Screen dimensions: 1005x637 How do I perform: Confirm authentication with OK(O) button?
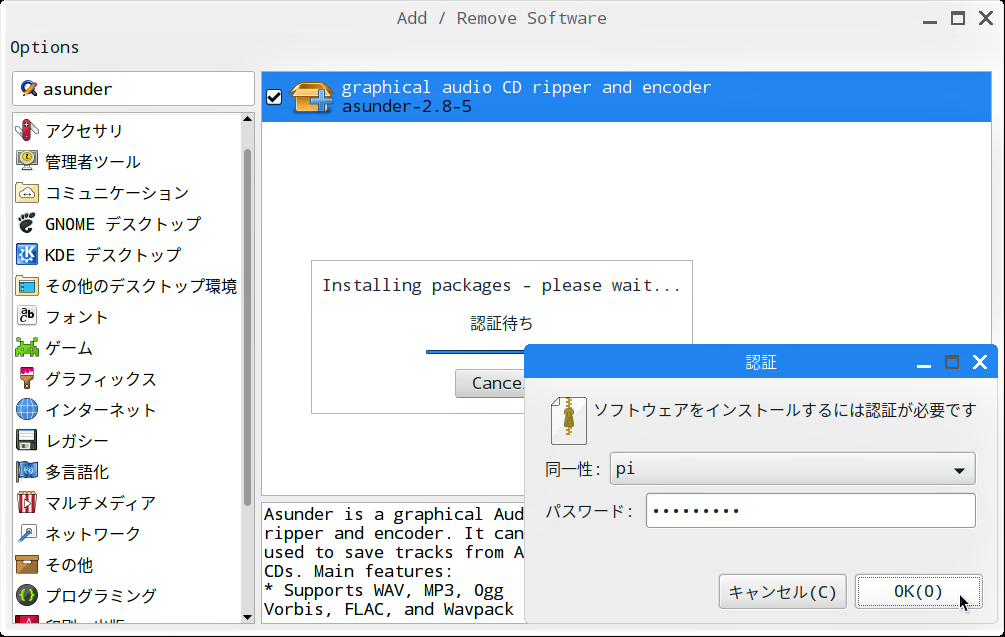pos(918,591)
